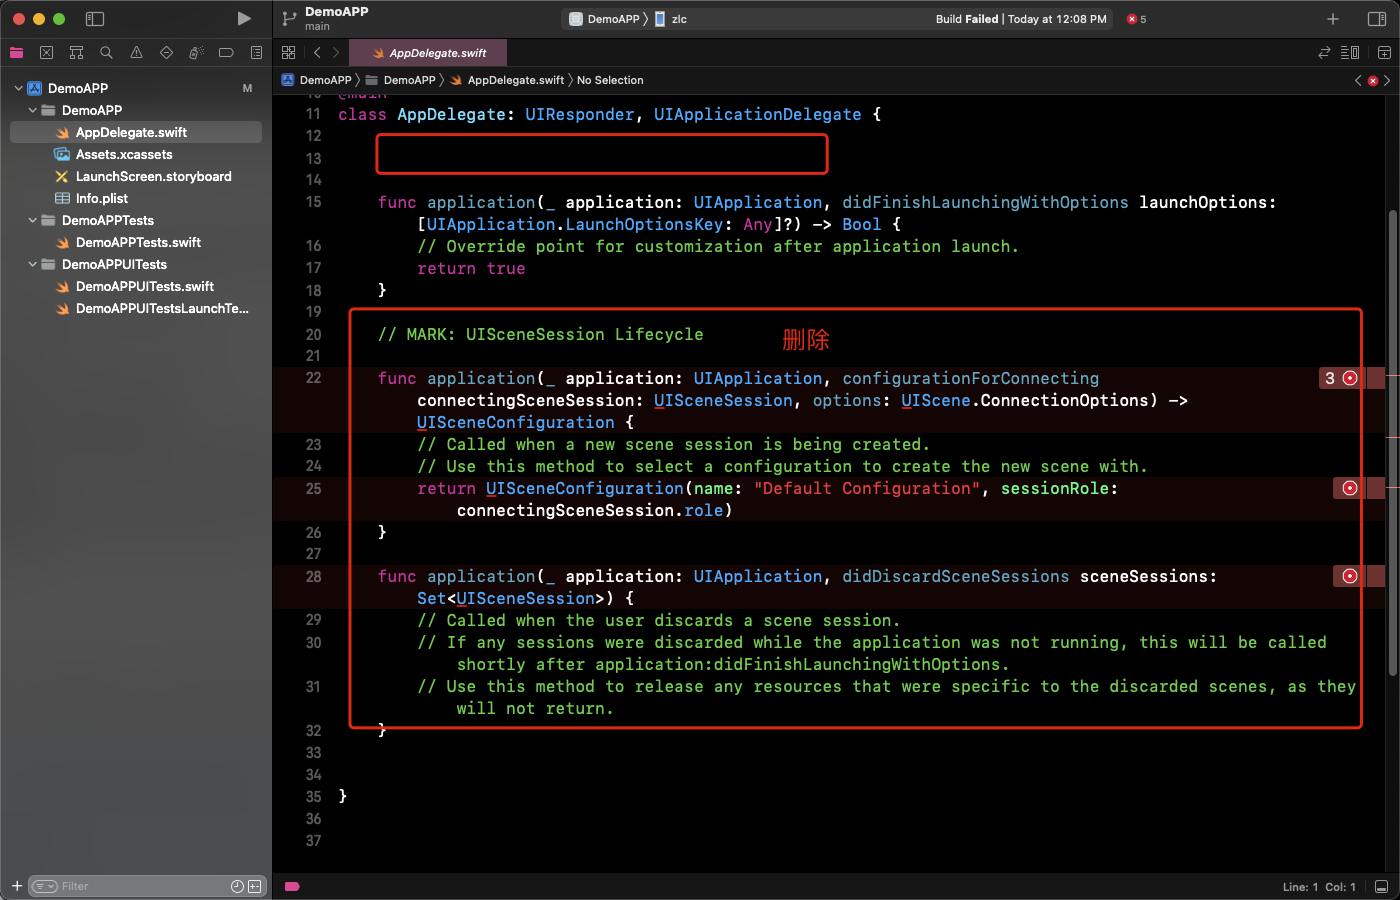
Task: Click the pink breakpoint tag icon at bottom
Action: pyautogui.click(x=292, y=886)
